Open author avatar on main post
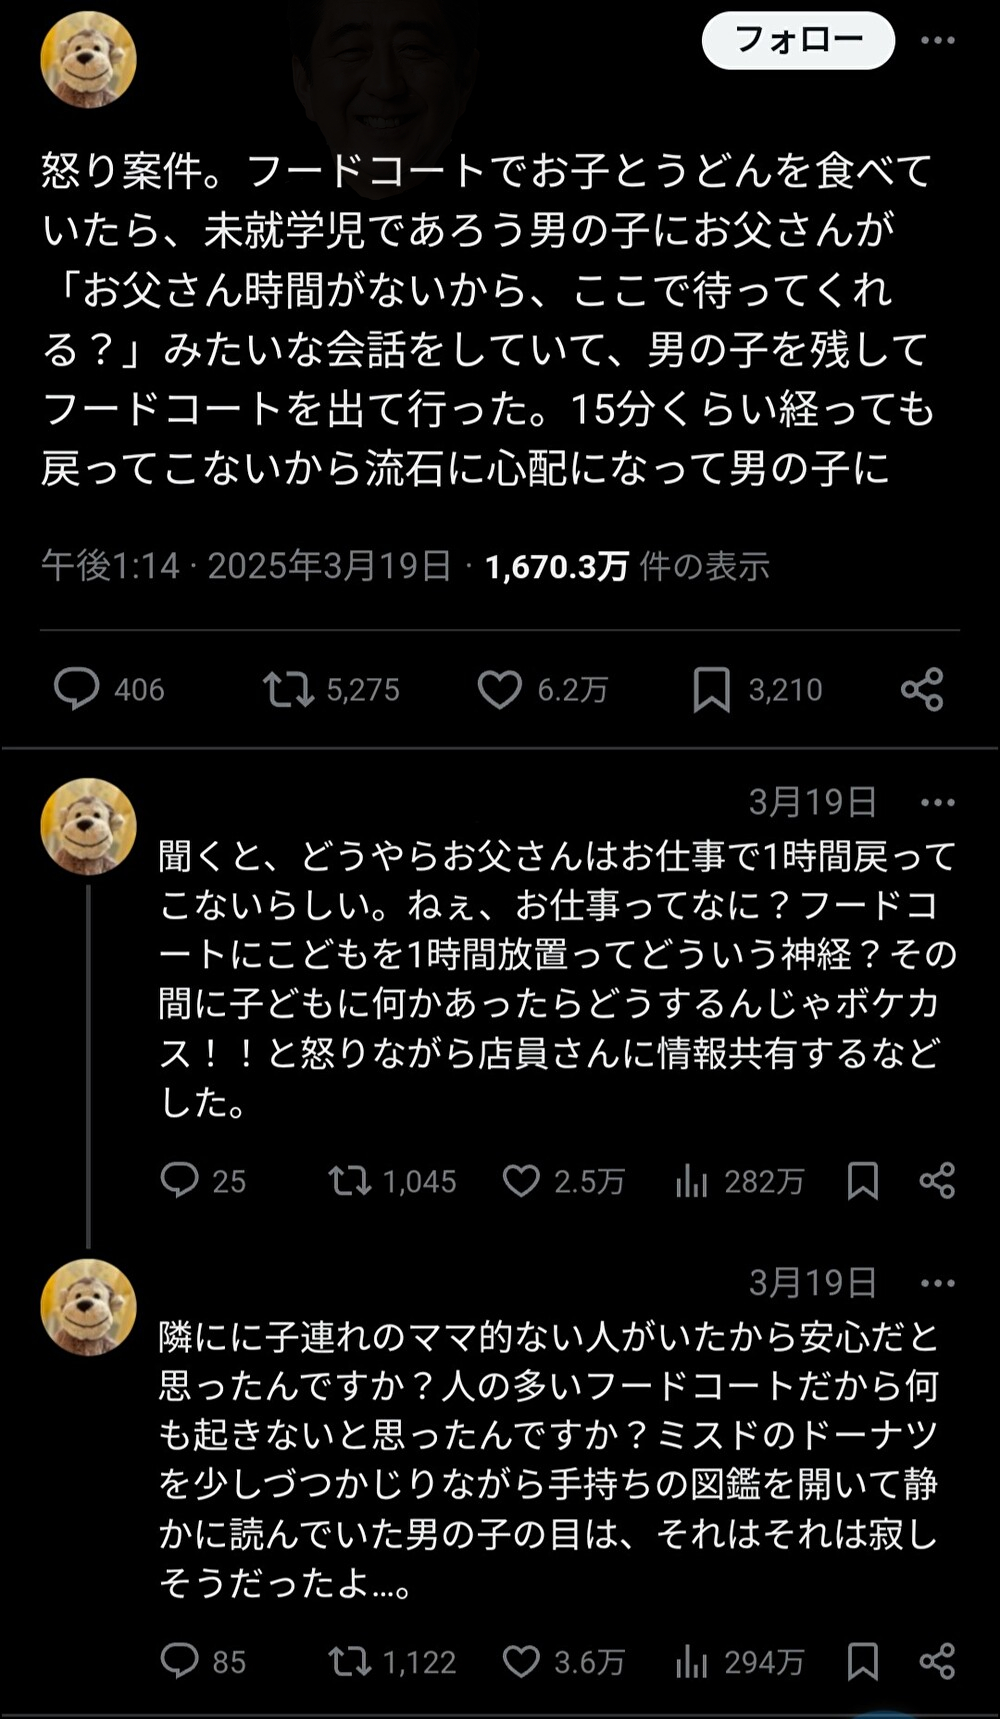 tap(88, 59)
